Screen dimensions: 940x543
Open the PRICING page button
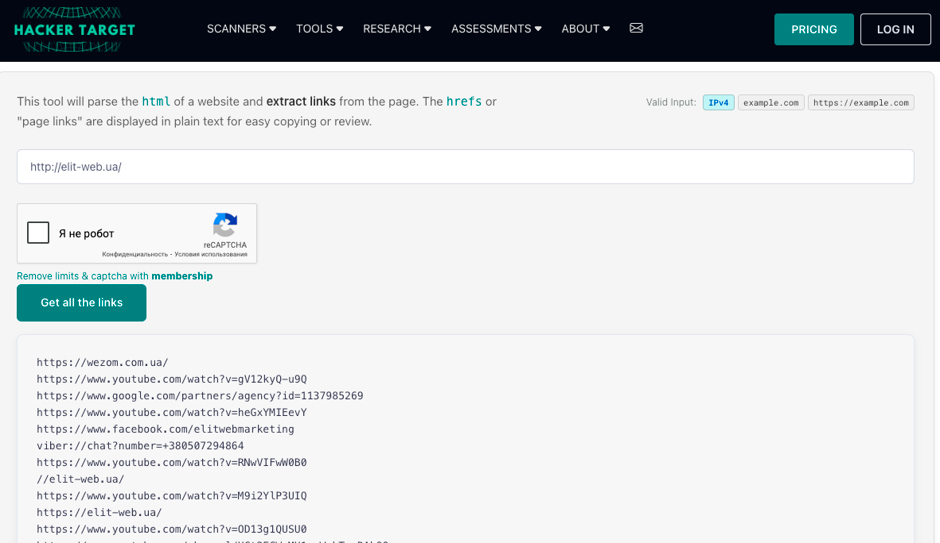tap(814, 29)
